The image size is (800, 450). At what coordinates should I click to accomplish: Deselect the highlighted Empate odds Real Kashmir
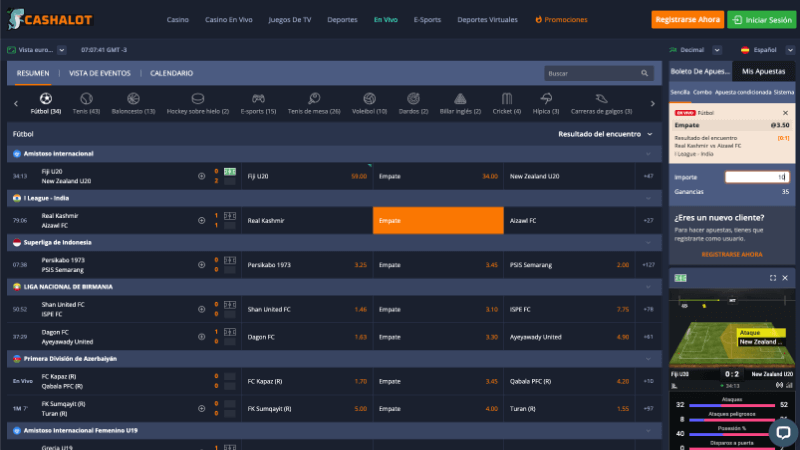coord(438,220)
